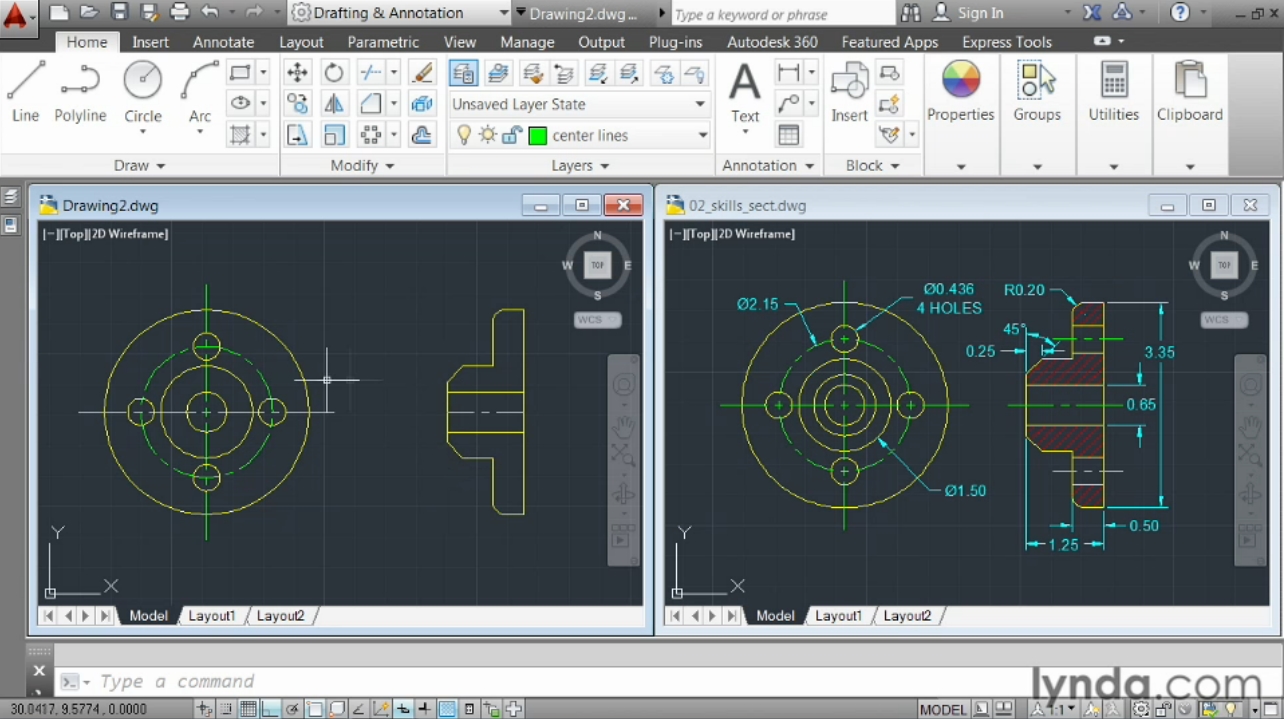
Task: Click the Table tool in Annotation panel
Action: click(x=789, y=135)
